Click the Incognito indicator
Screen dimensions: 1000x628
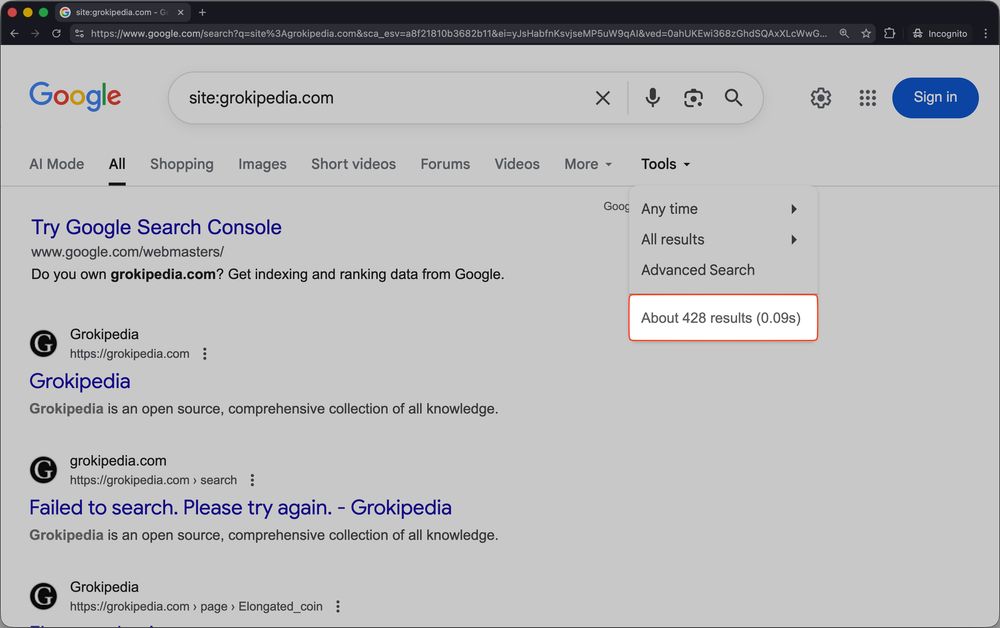pyautogui.click(x=939, y=33)
